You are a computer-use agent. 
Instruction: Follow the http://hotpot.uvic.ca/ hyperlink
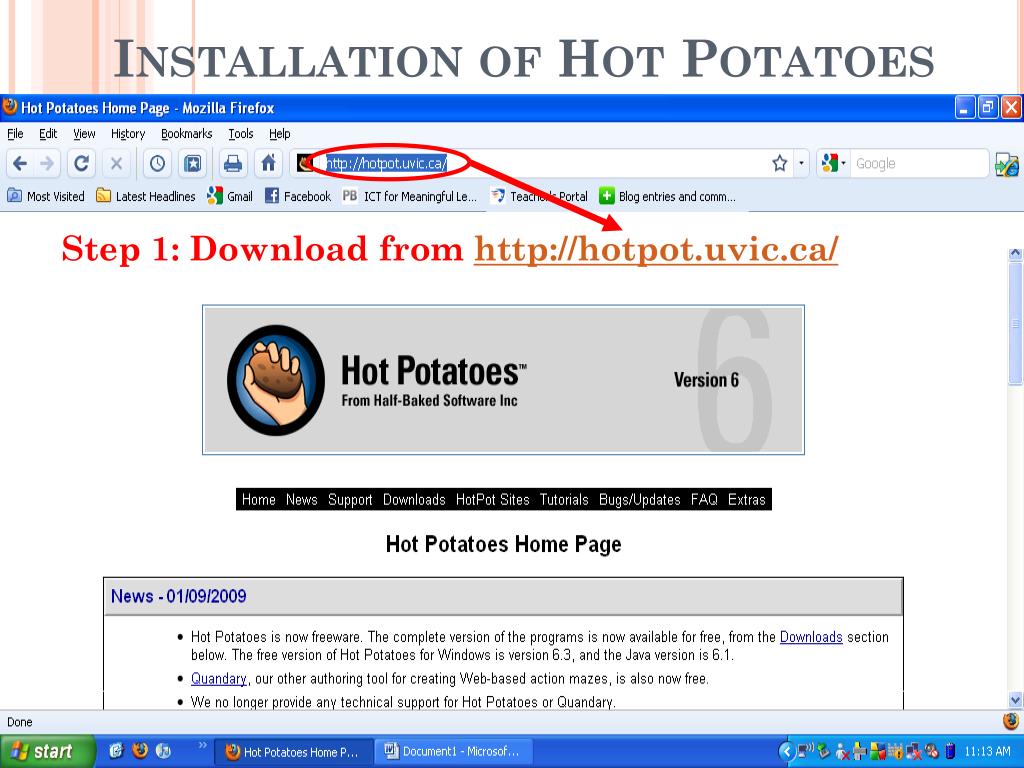tap(656, 249)
